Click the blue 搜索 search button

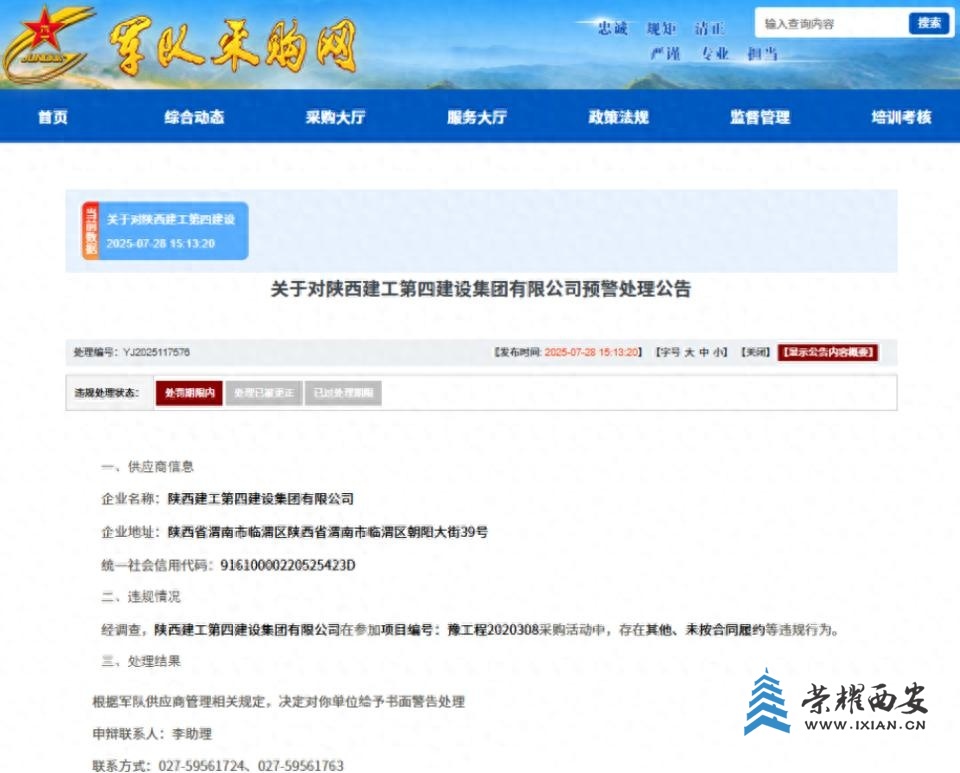[929, 23]
